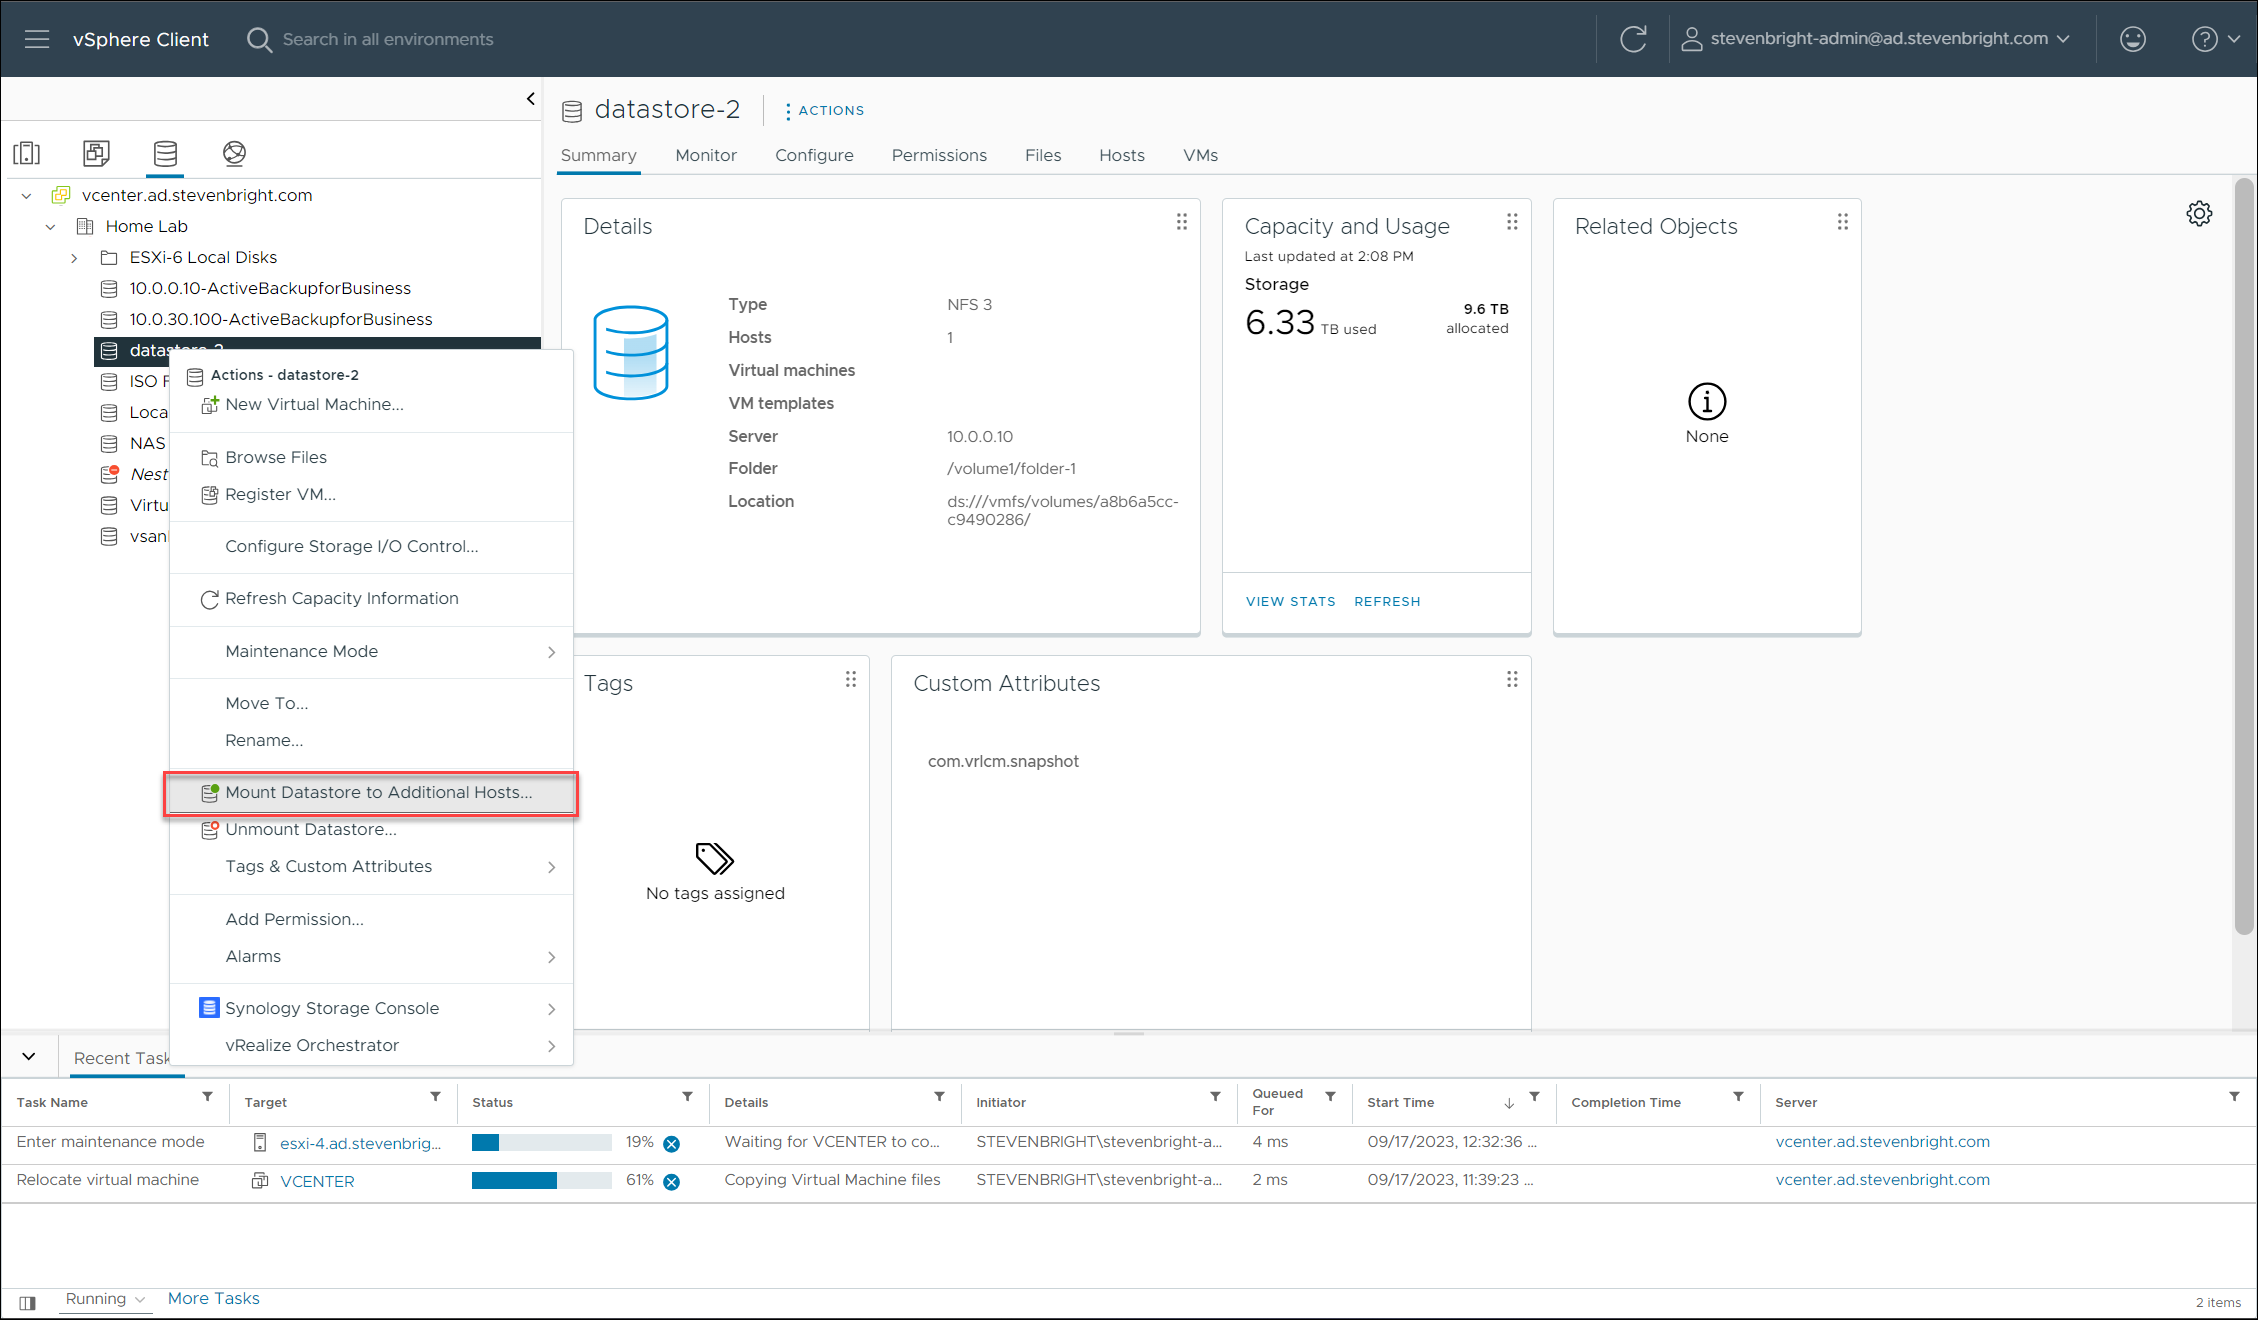The width and height of the screenshot is (2258, 1320).
Task: Switch to the Configure tab
Action: coord(814,155)
